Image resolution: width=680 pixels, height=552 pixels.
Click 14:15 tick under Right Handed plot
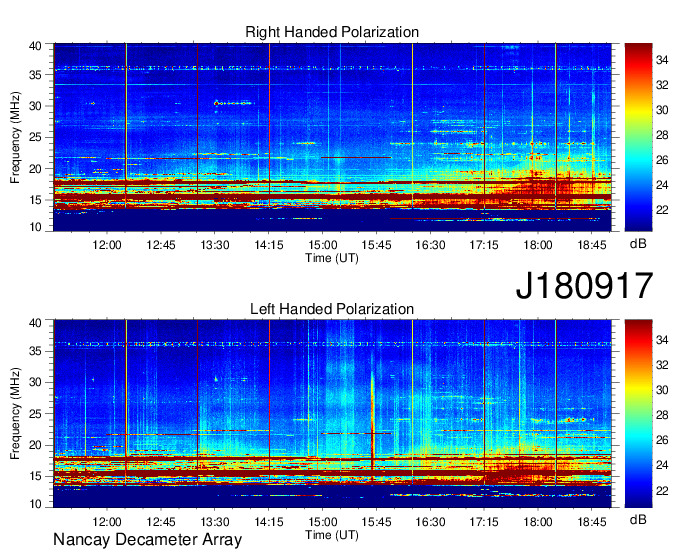tap(268, 245)
